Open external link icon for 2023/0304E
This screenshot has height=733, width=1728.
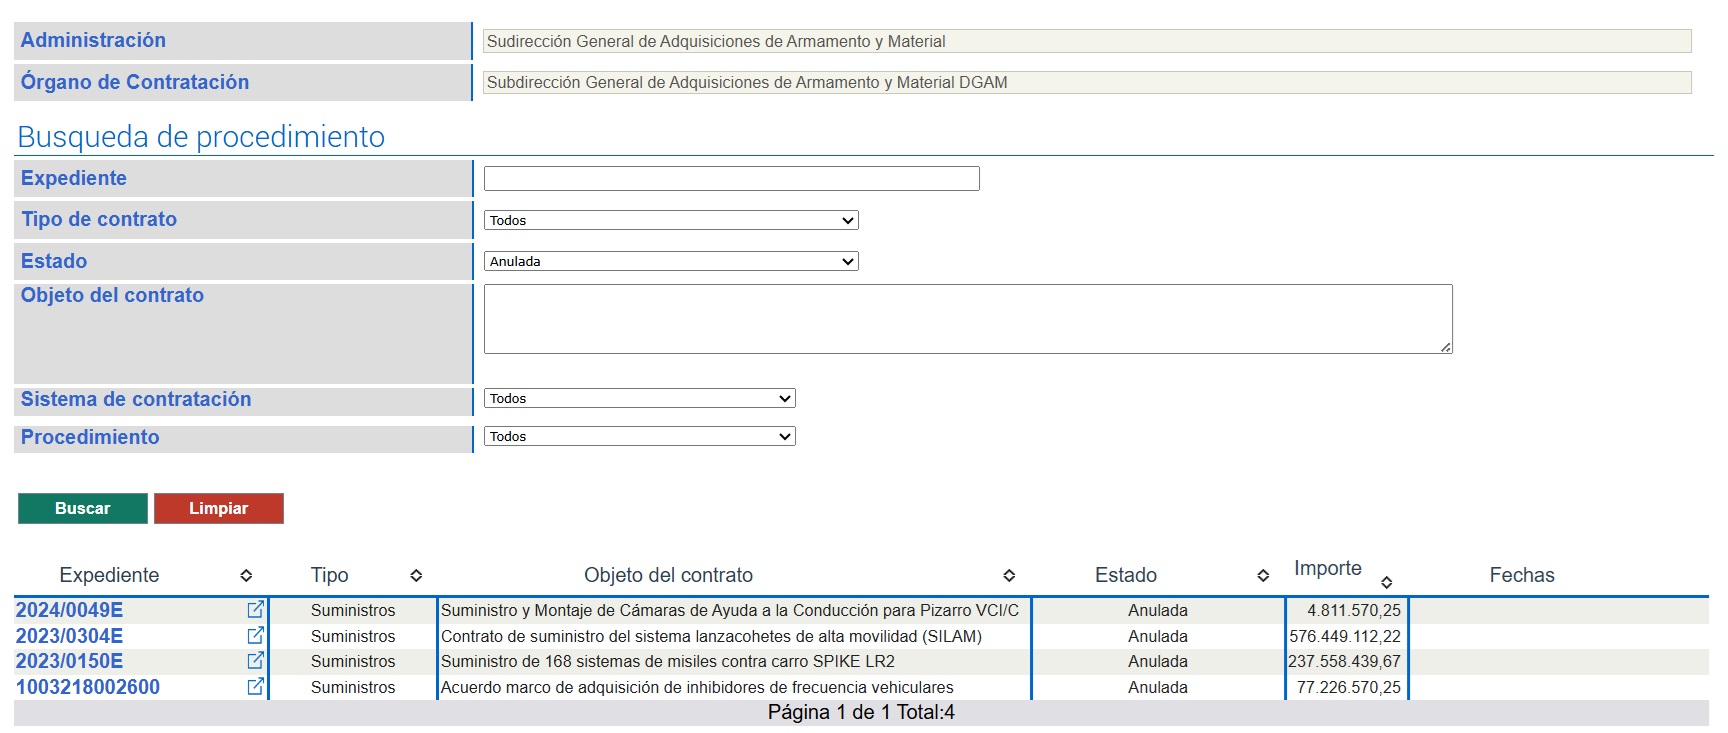pyautogui.click(x=255, y=635)
